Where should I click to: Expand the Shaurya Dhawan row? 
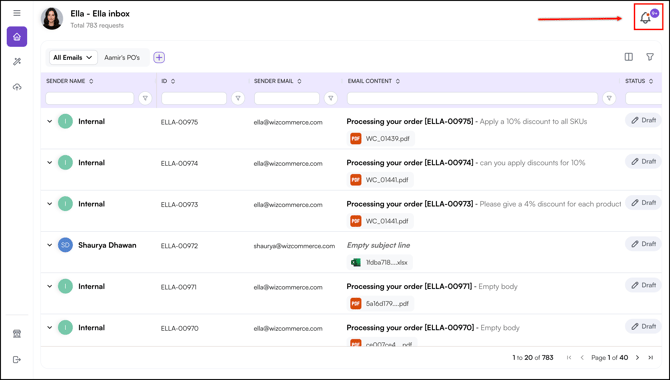pyautogui.click(x=50, y=245)
